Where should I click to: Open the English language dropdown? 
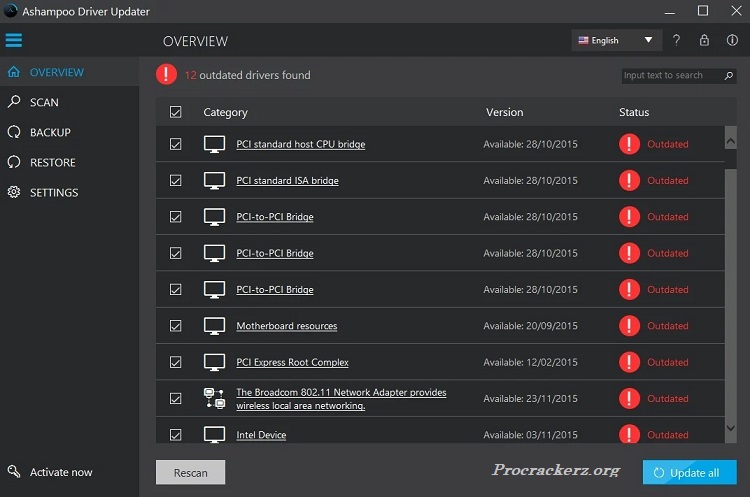point(615,41)
